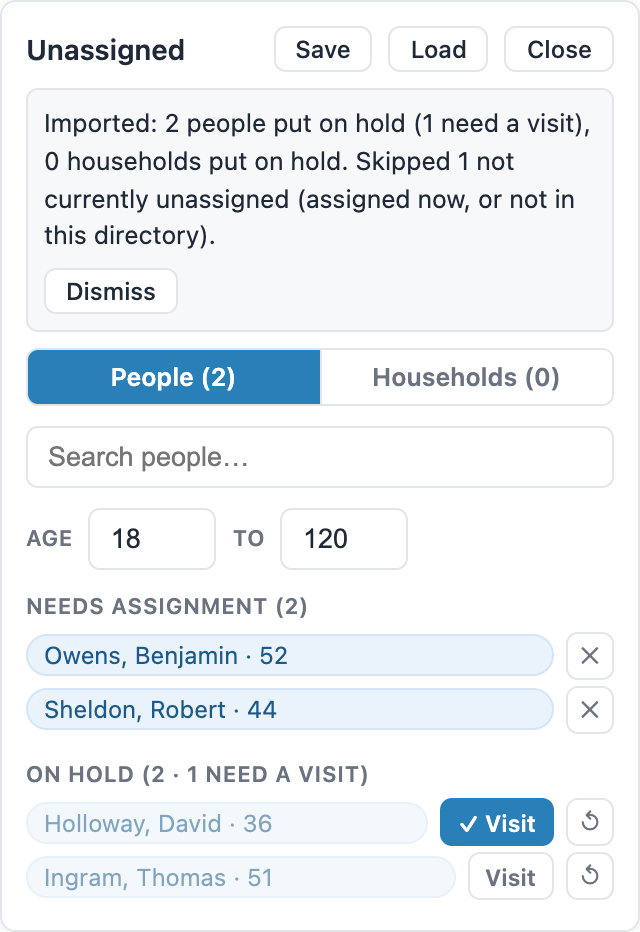This screenshot has width=640, height=932.
Task: Restore Ingram, Thomas using the undo arrow icon
Action: [x=589, y=876]
